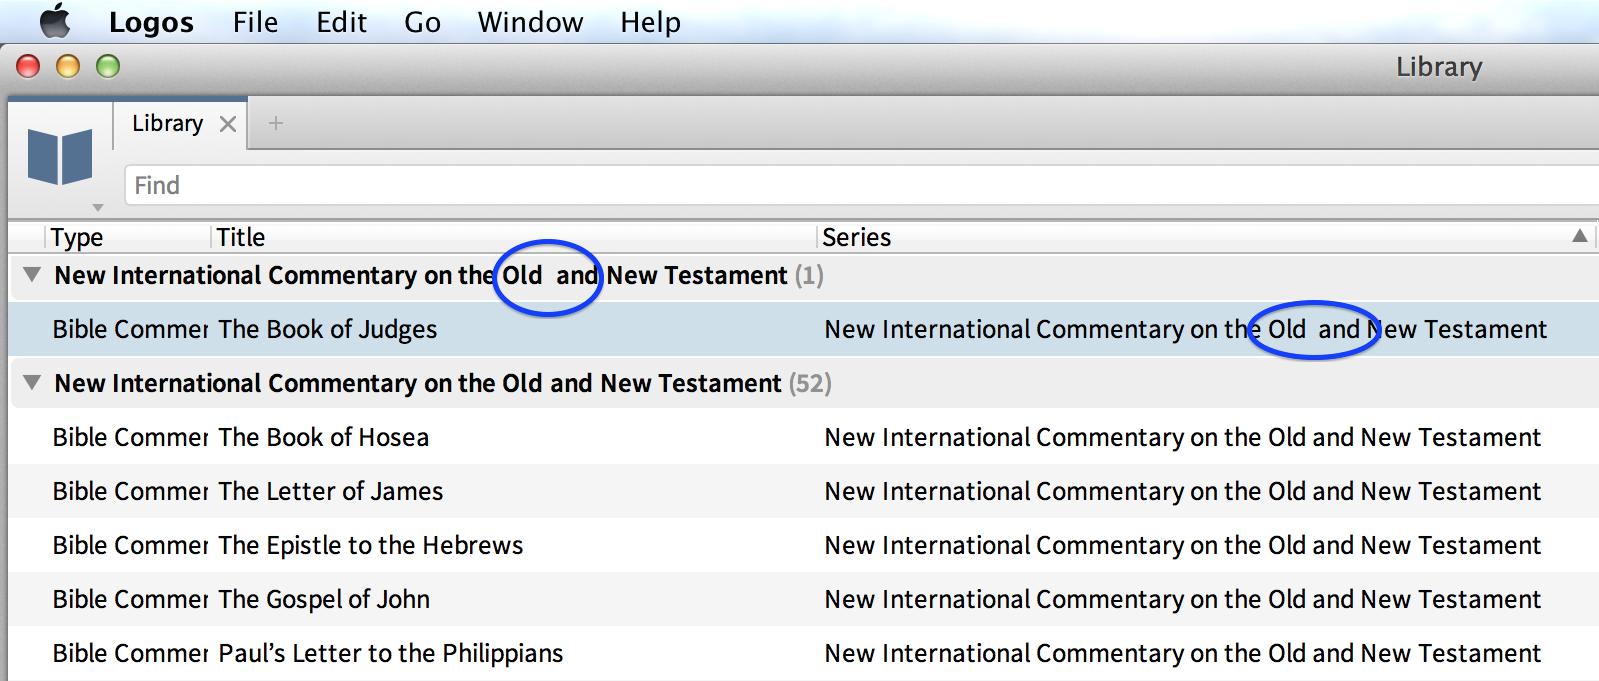1599x681 pixels.
Task: Toggle the sort direction arrow in Series header
Action: click(x=1580, y=236)
